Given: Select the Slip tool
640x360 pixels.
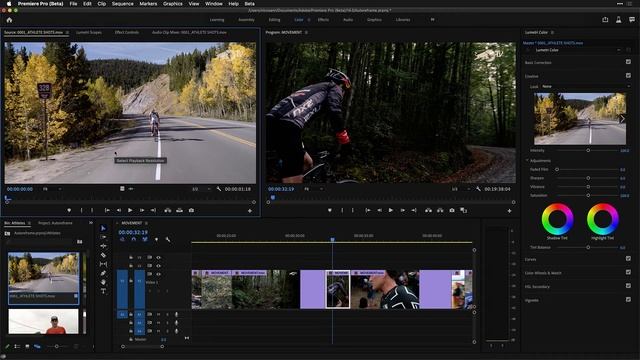Looking at the screenshot, I should [x=103, y=264].
